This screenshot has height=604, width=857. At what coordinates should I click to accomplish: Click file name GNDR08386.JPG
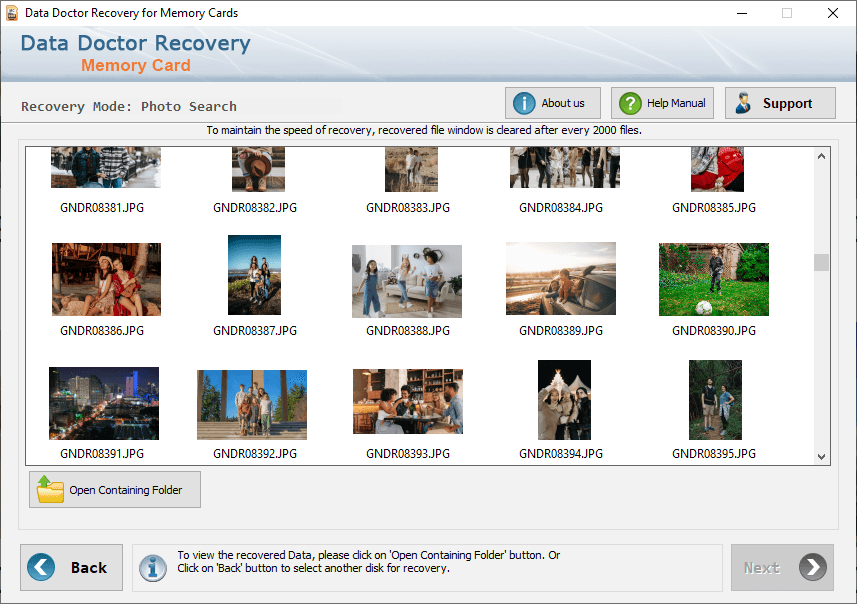(102, 331)
